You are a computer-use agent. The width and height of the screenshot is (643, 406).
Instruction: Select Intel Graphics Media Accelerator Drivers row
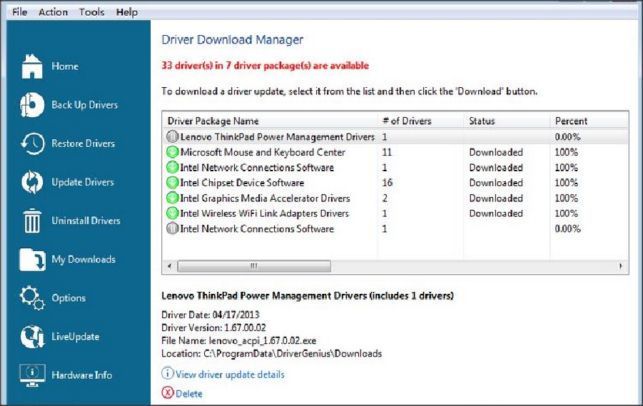pos(395,198)
